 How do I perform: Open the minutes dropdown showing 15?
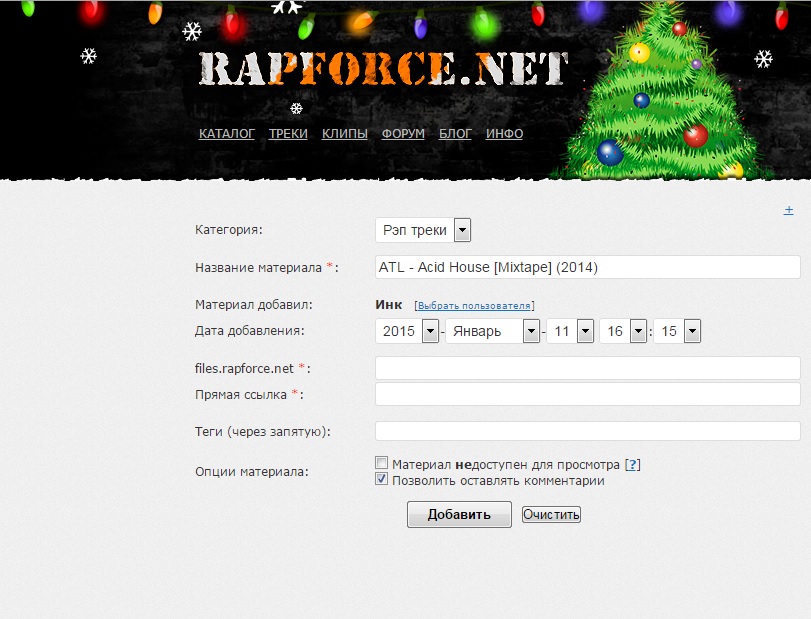click(x=677, y=331)
